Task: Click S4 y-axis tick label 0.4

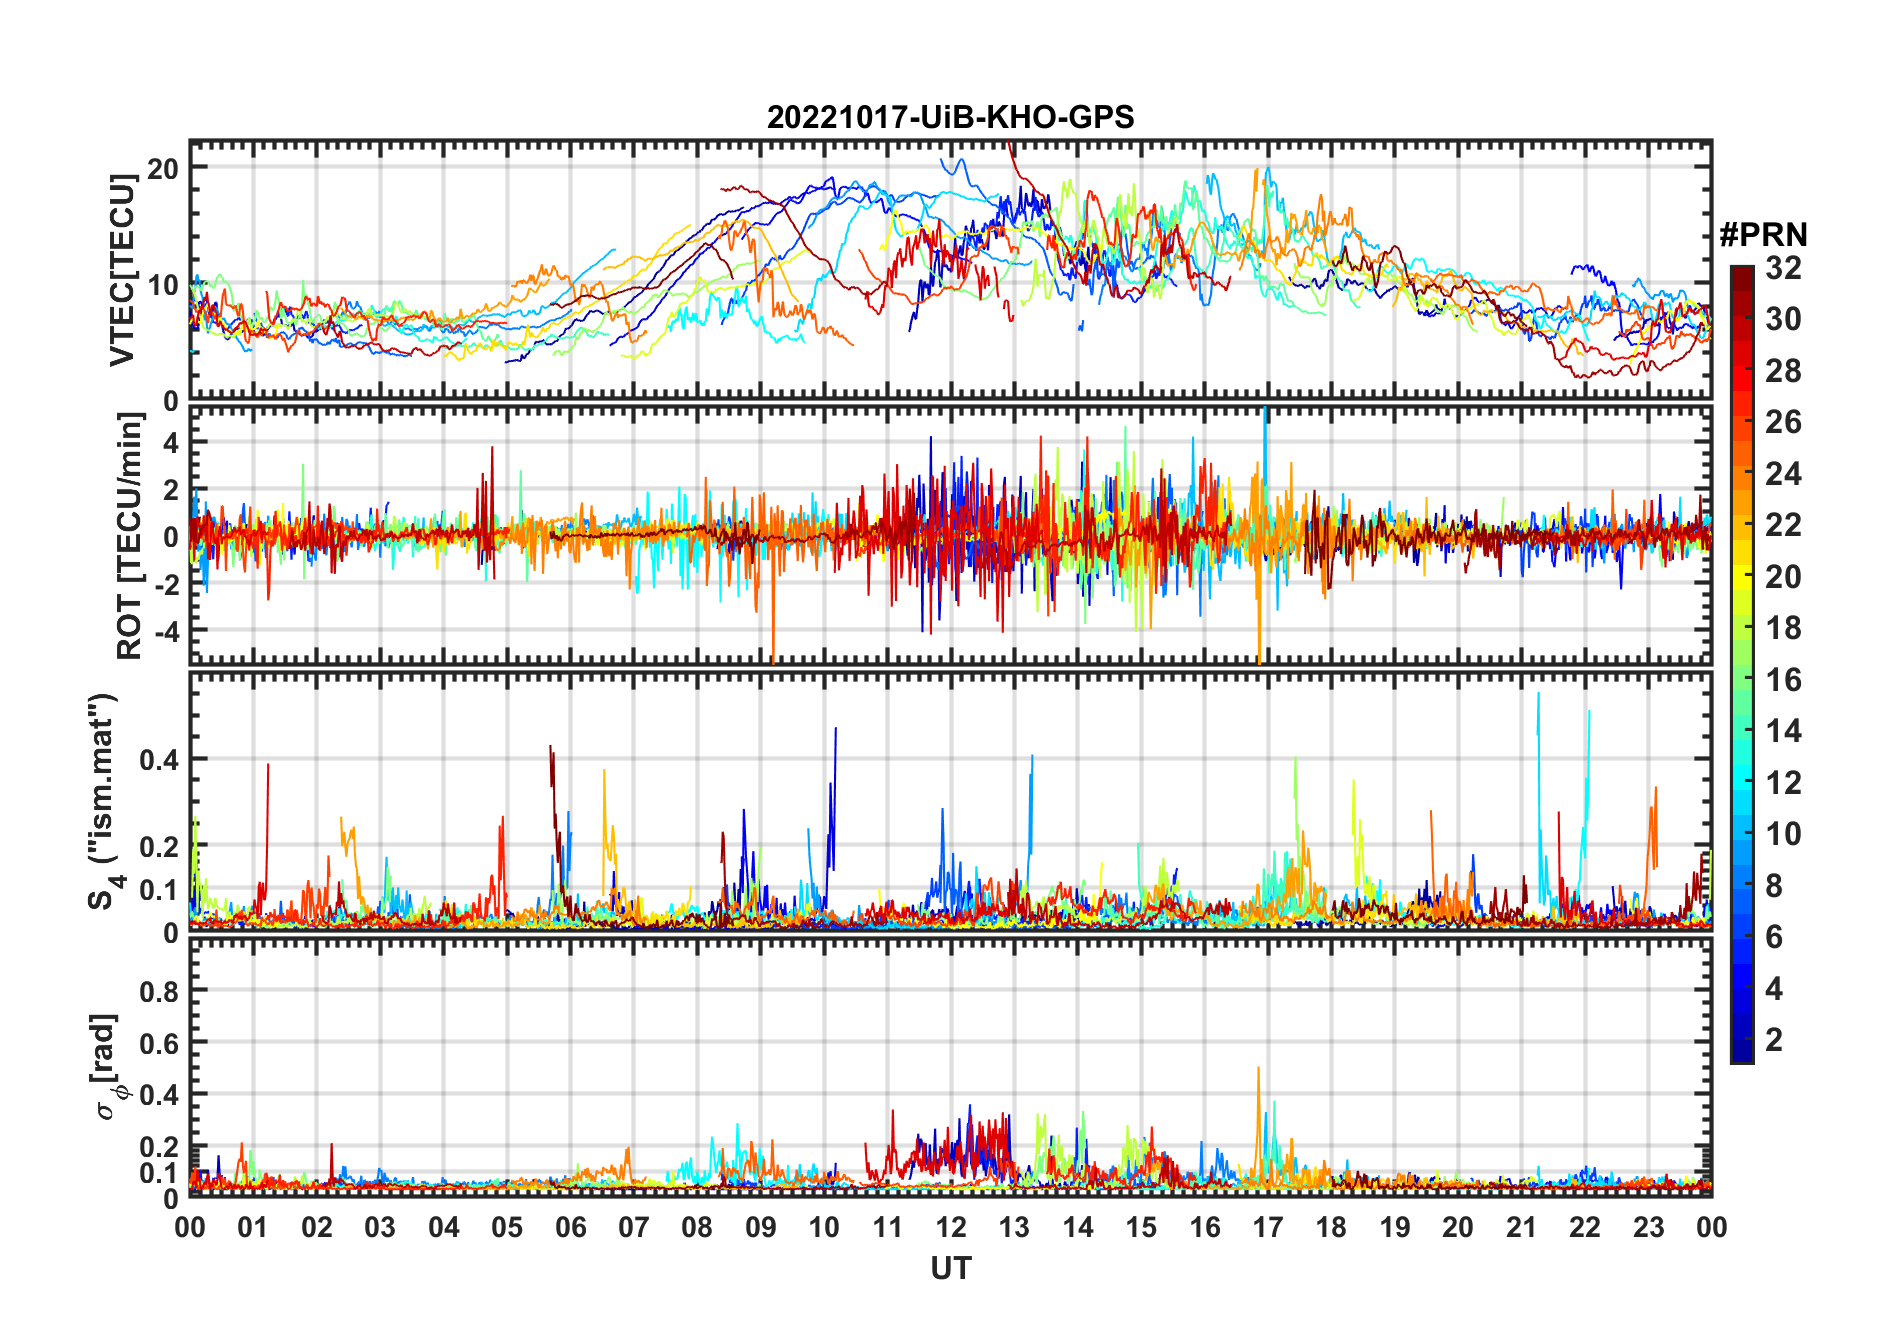Action: [158, 759]
